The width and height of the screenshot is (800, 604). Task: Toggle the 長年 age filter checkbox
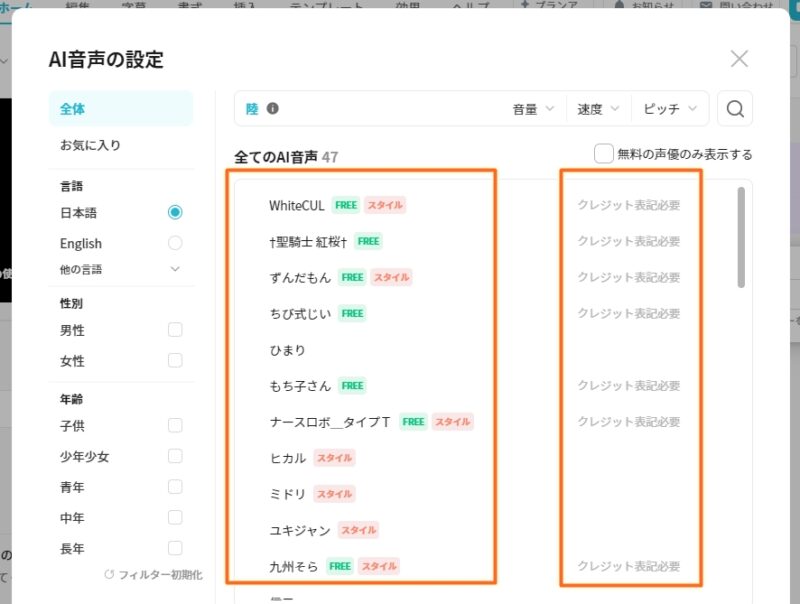point(175,548)
